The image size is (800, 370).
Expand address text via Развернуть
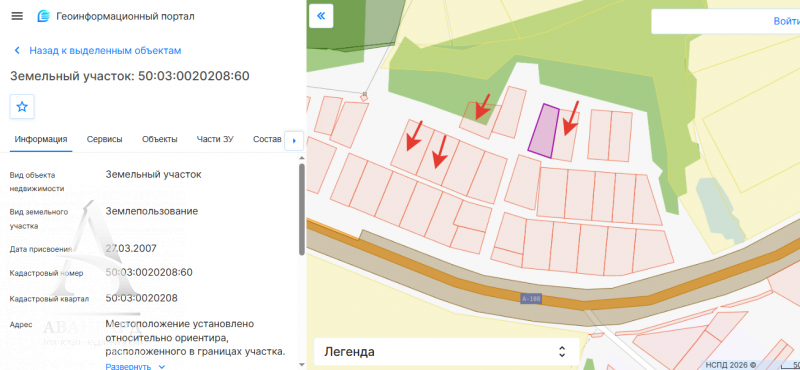[x=135, y=366]
